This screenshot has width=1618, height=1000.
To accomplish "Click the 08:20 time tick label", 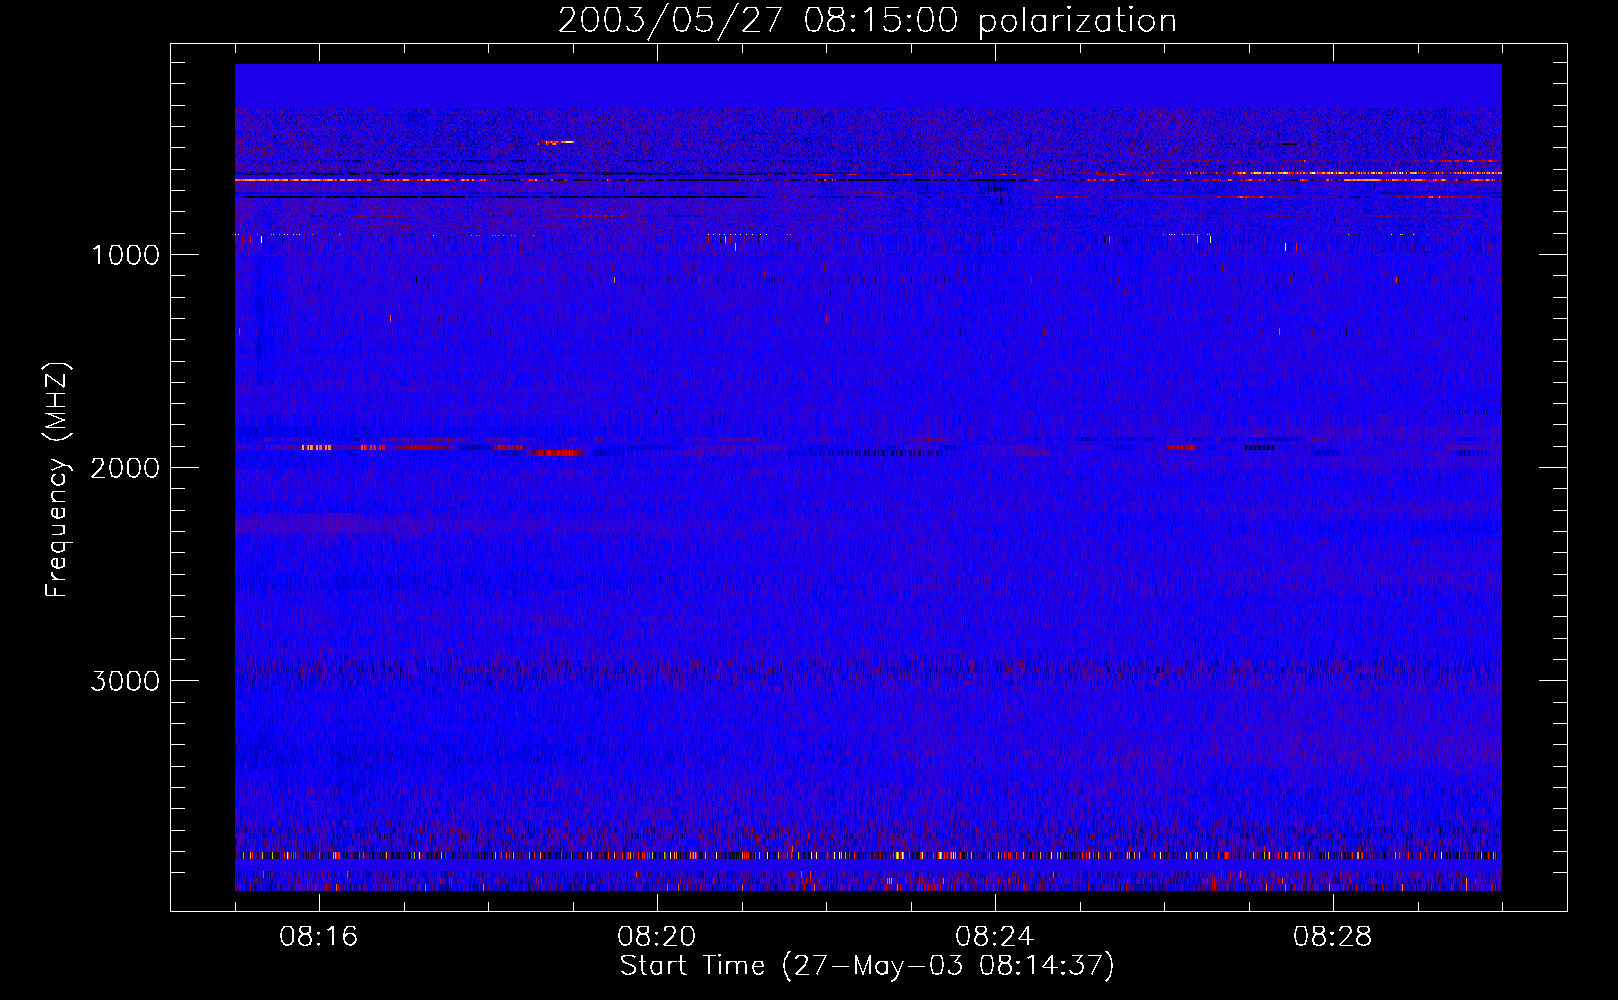I will [x=656, y=937].
